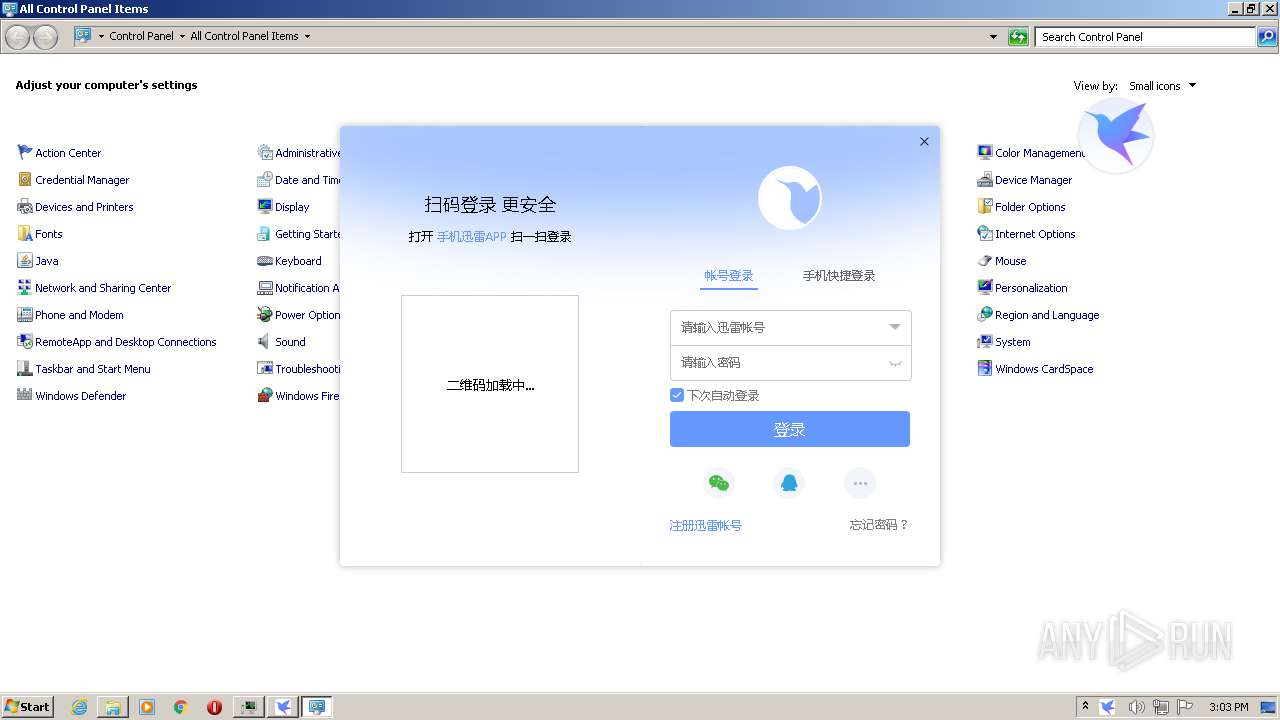Image resolution: width=1280 pixels, height=720 pixels.
Task: Open Taskbar and Start Menu icon
Action: point(25,368)
